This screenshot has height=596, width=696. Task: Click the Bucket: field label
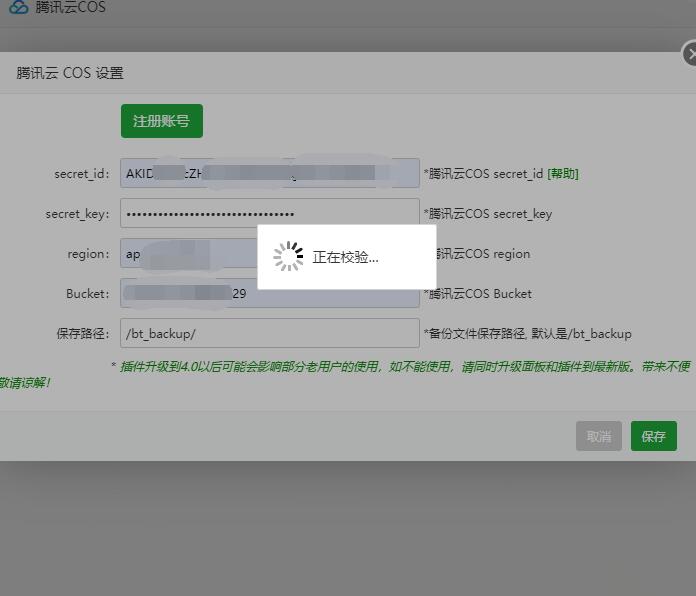click(87, 293)
